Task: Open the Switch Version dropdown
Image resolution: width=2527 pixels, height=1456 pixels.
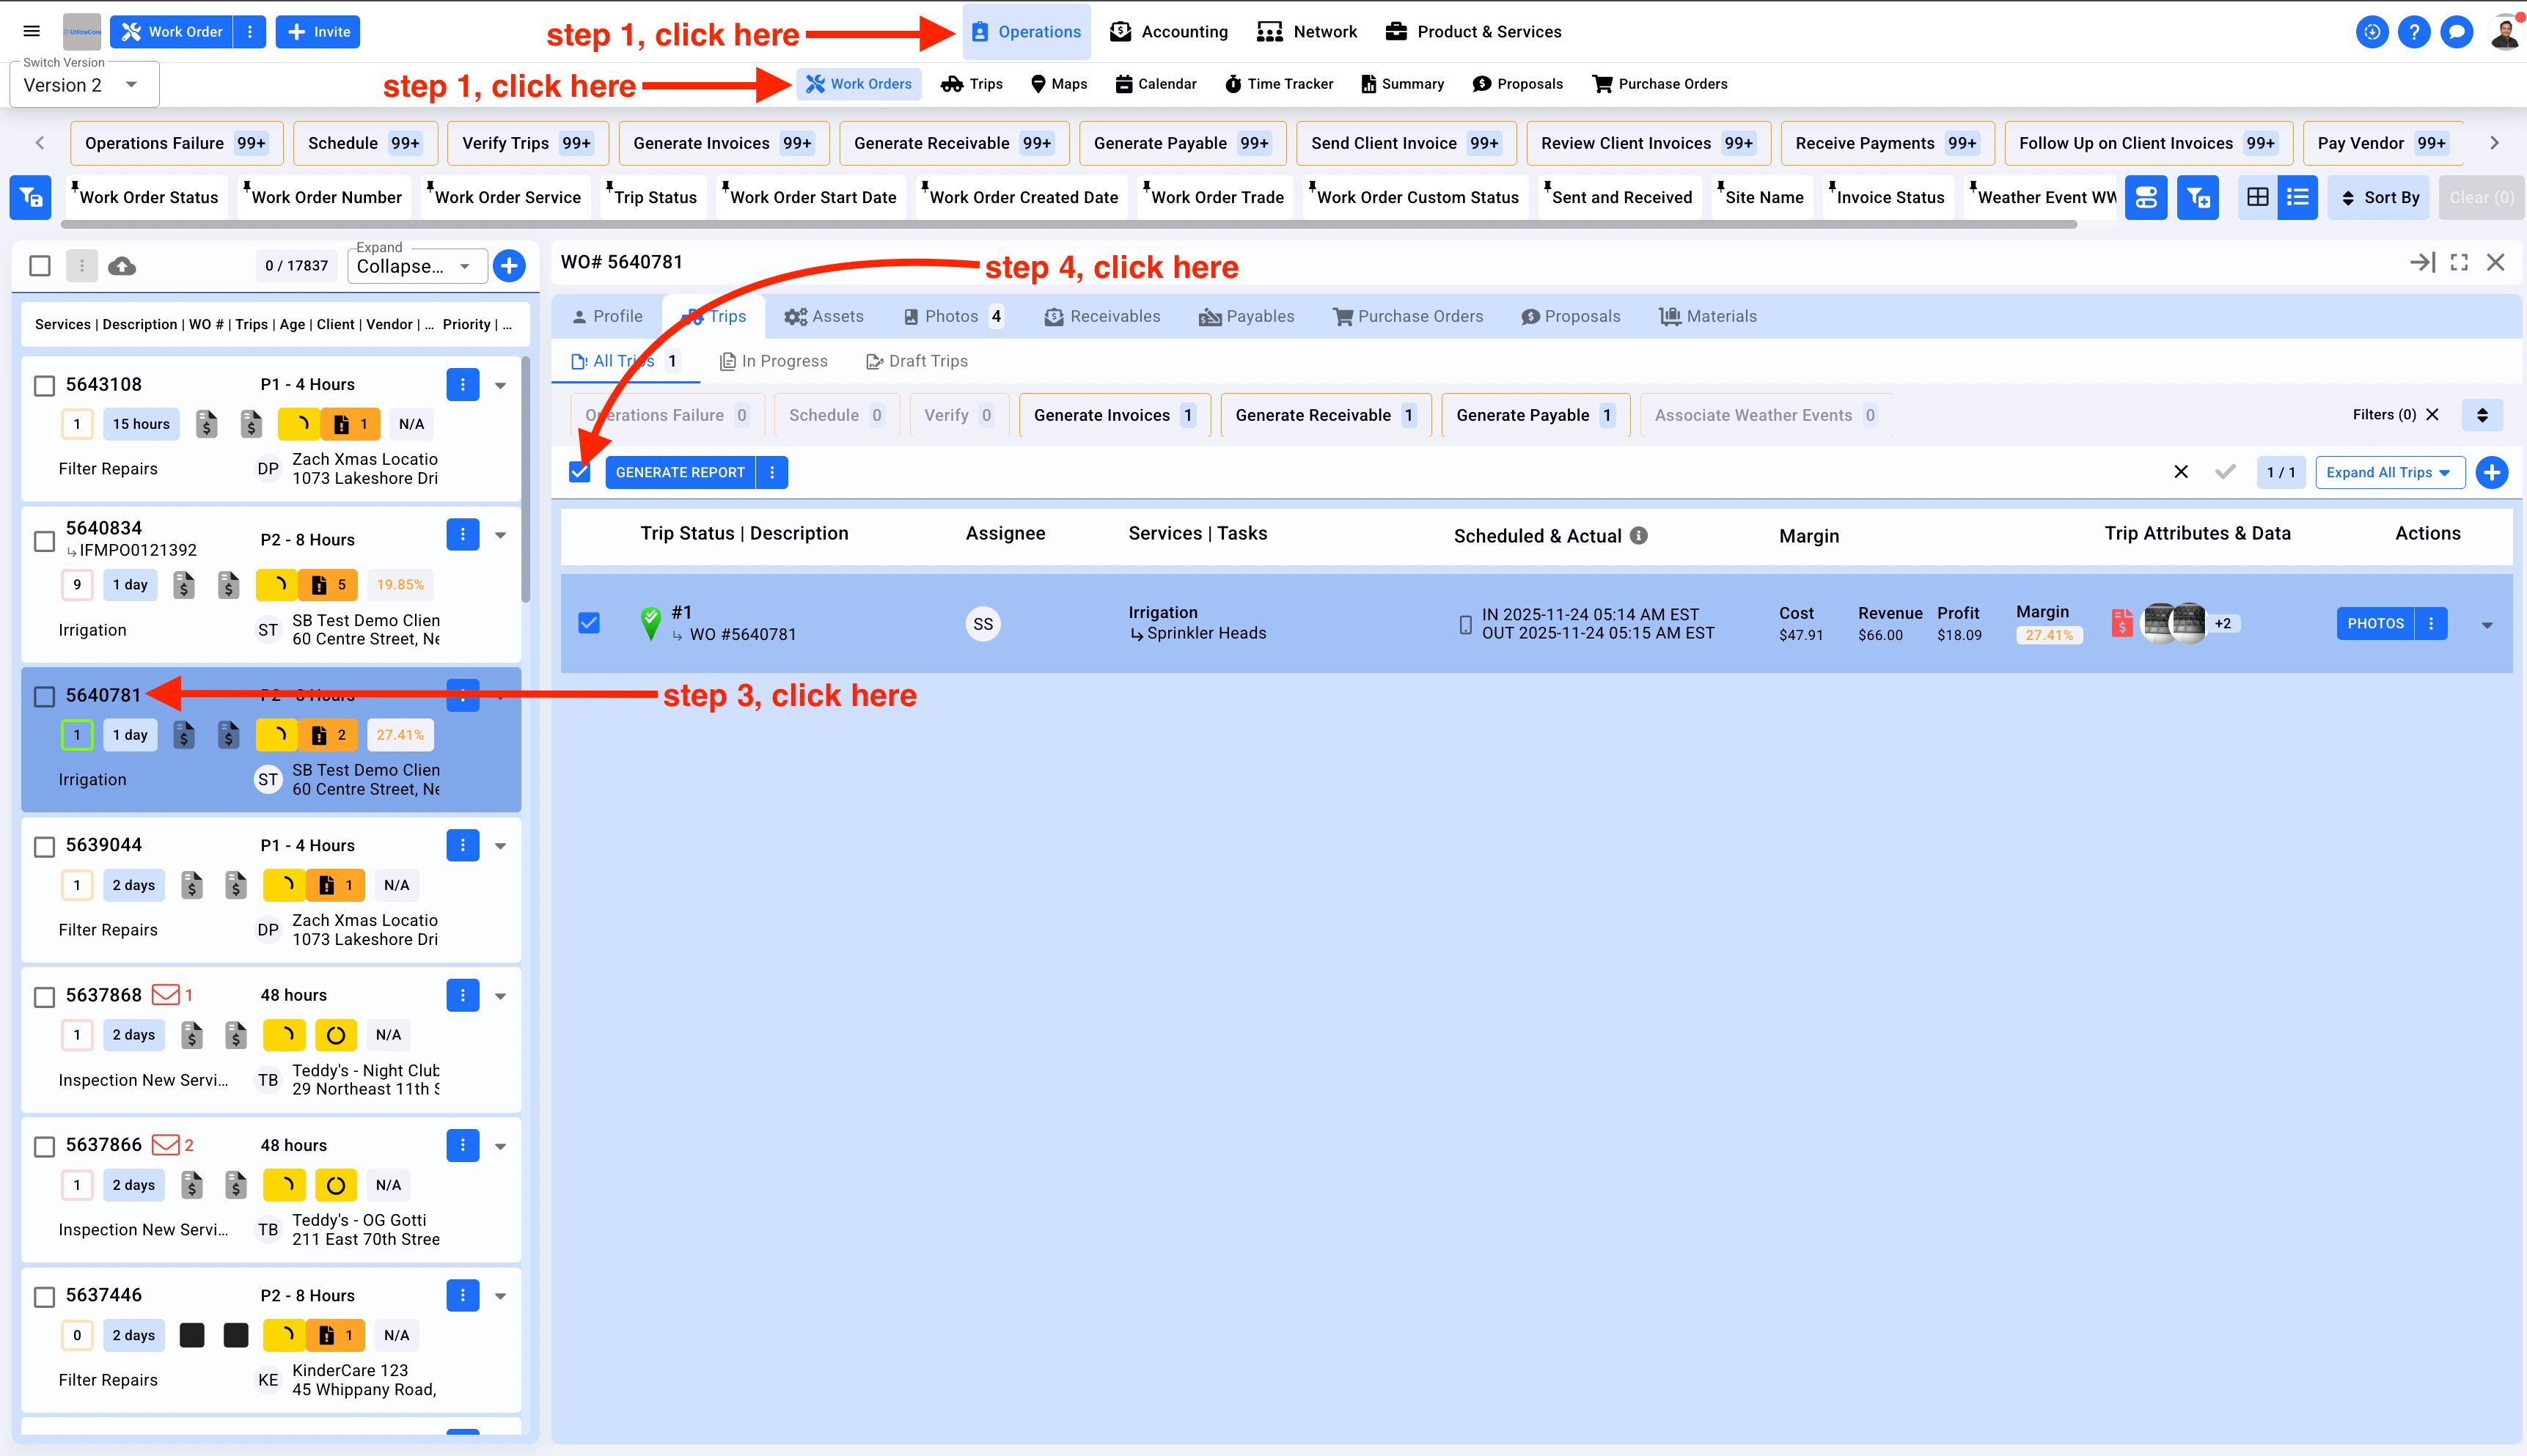Action: tap(84, 85)
